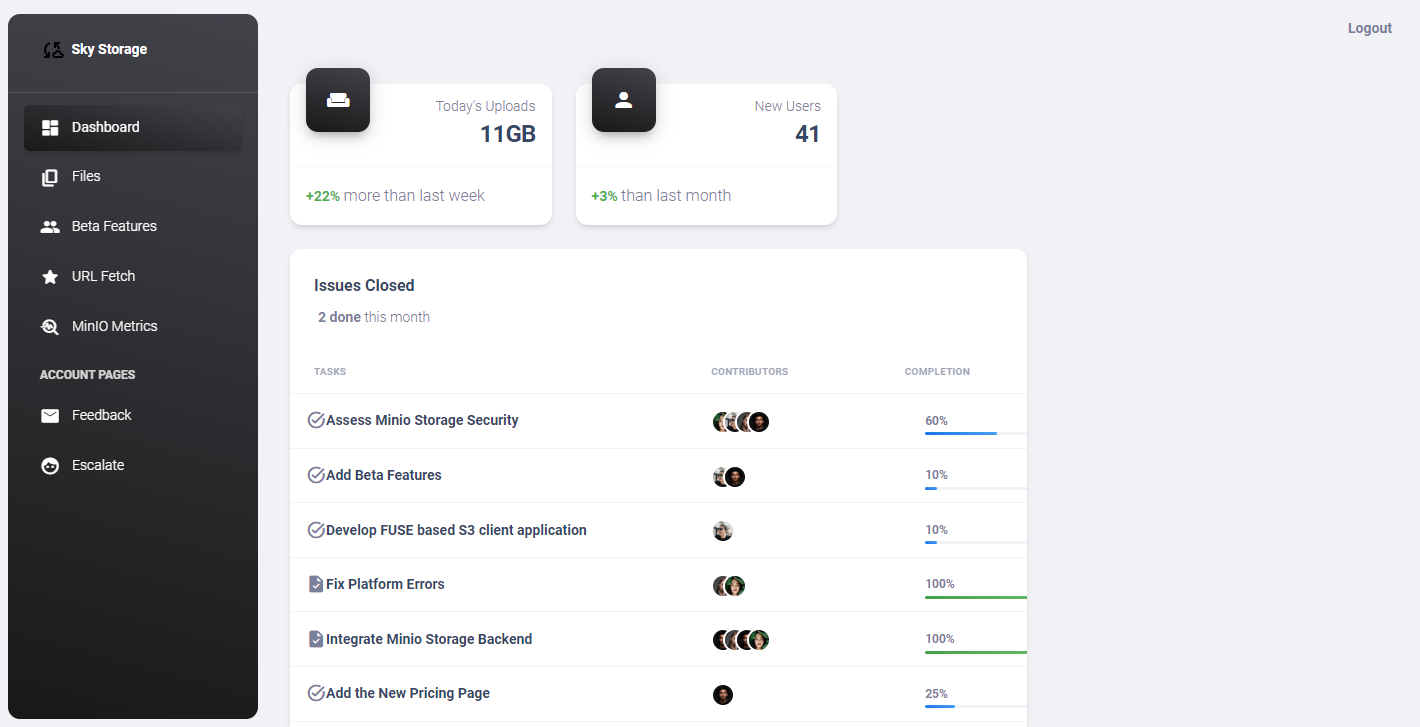1420x727 pixels.
Task: Click the uploads inbox icon on the stats card
Action: coord(337,100)
